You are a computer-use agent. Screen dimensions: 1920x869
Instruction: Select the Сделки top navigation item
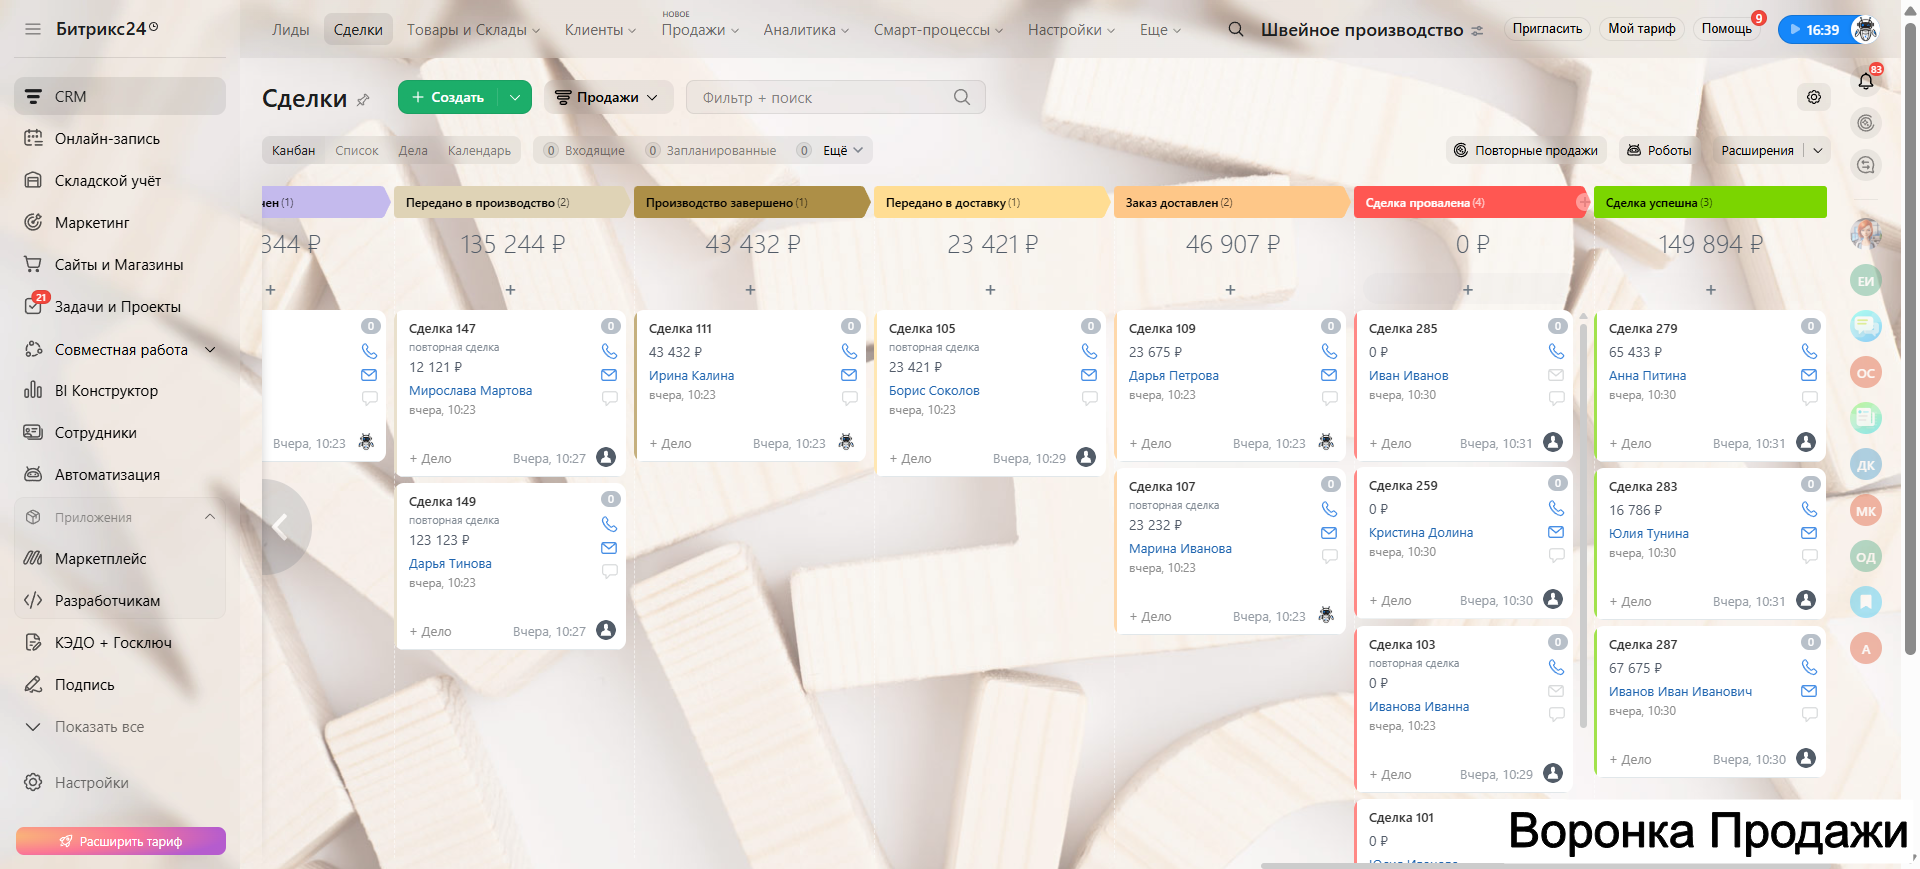[358, 30]
